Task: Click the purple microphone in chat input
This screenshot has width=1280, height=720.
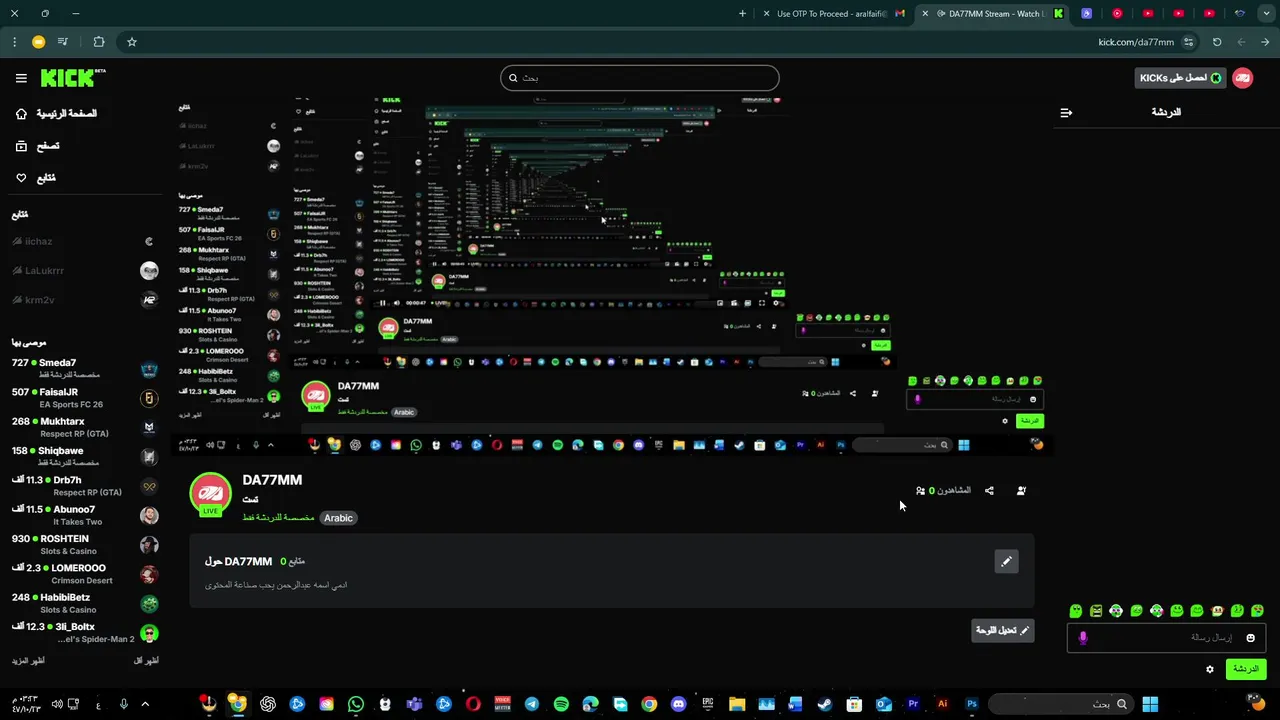Action: [1083, 638]
